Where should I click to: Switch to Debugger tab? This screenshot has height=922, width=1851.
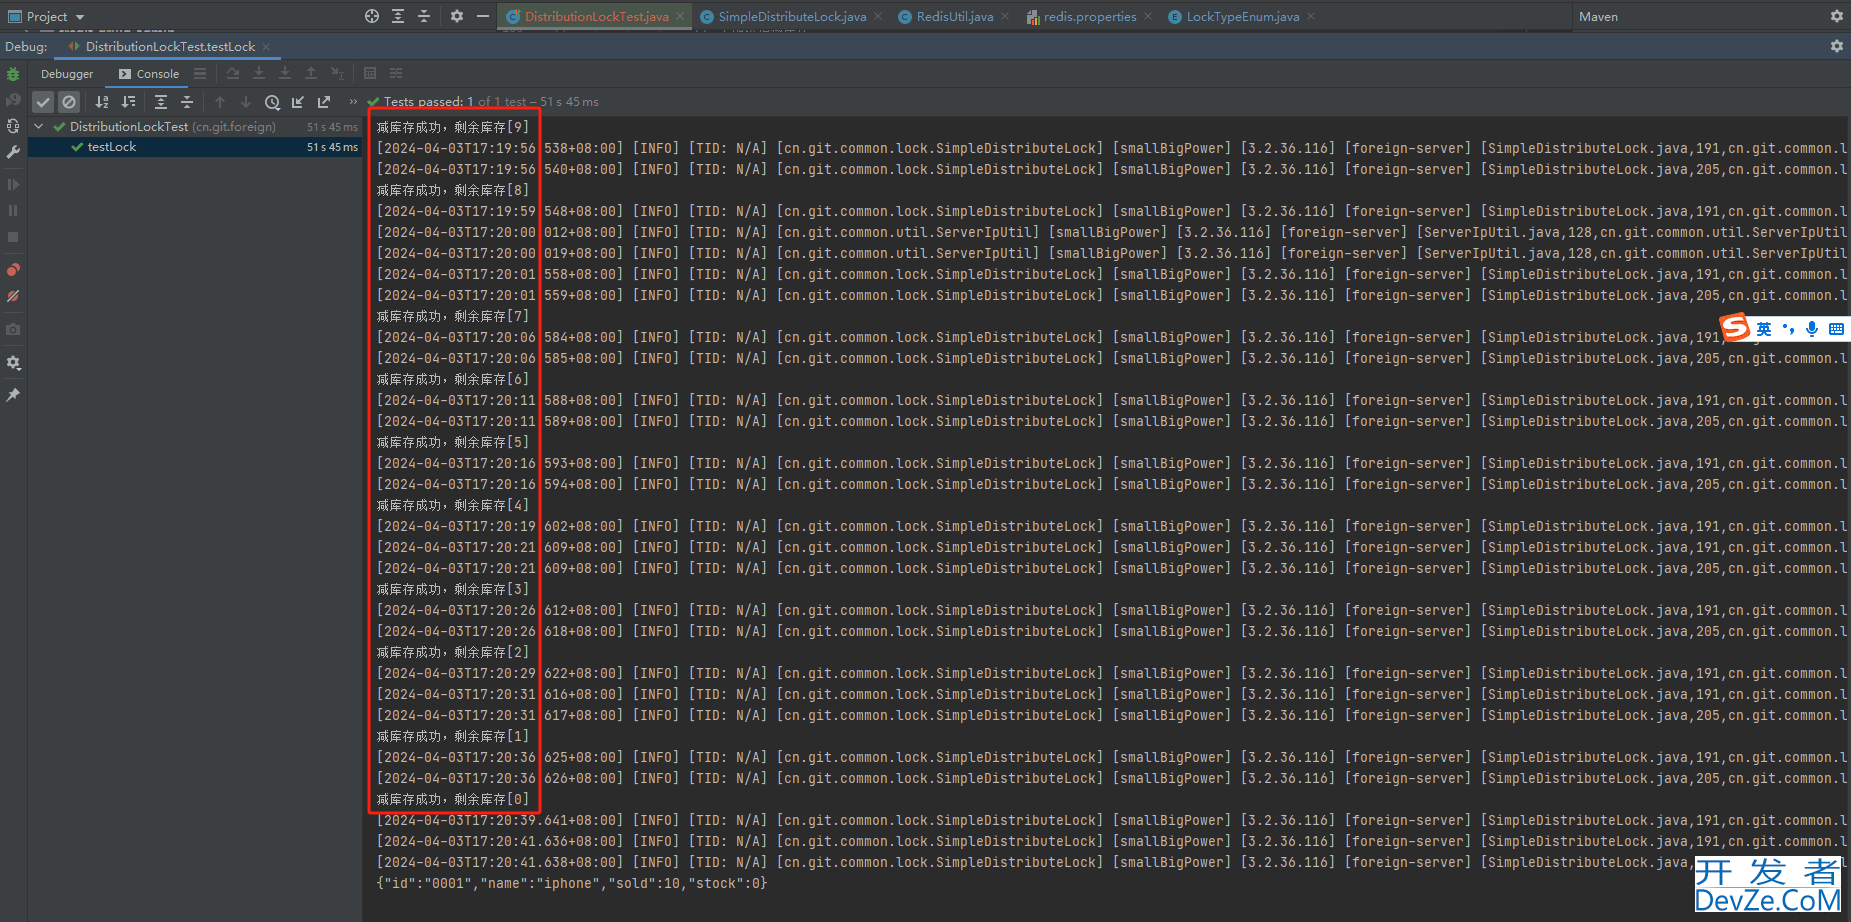(67, 74)
